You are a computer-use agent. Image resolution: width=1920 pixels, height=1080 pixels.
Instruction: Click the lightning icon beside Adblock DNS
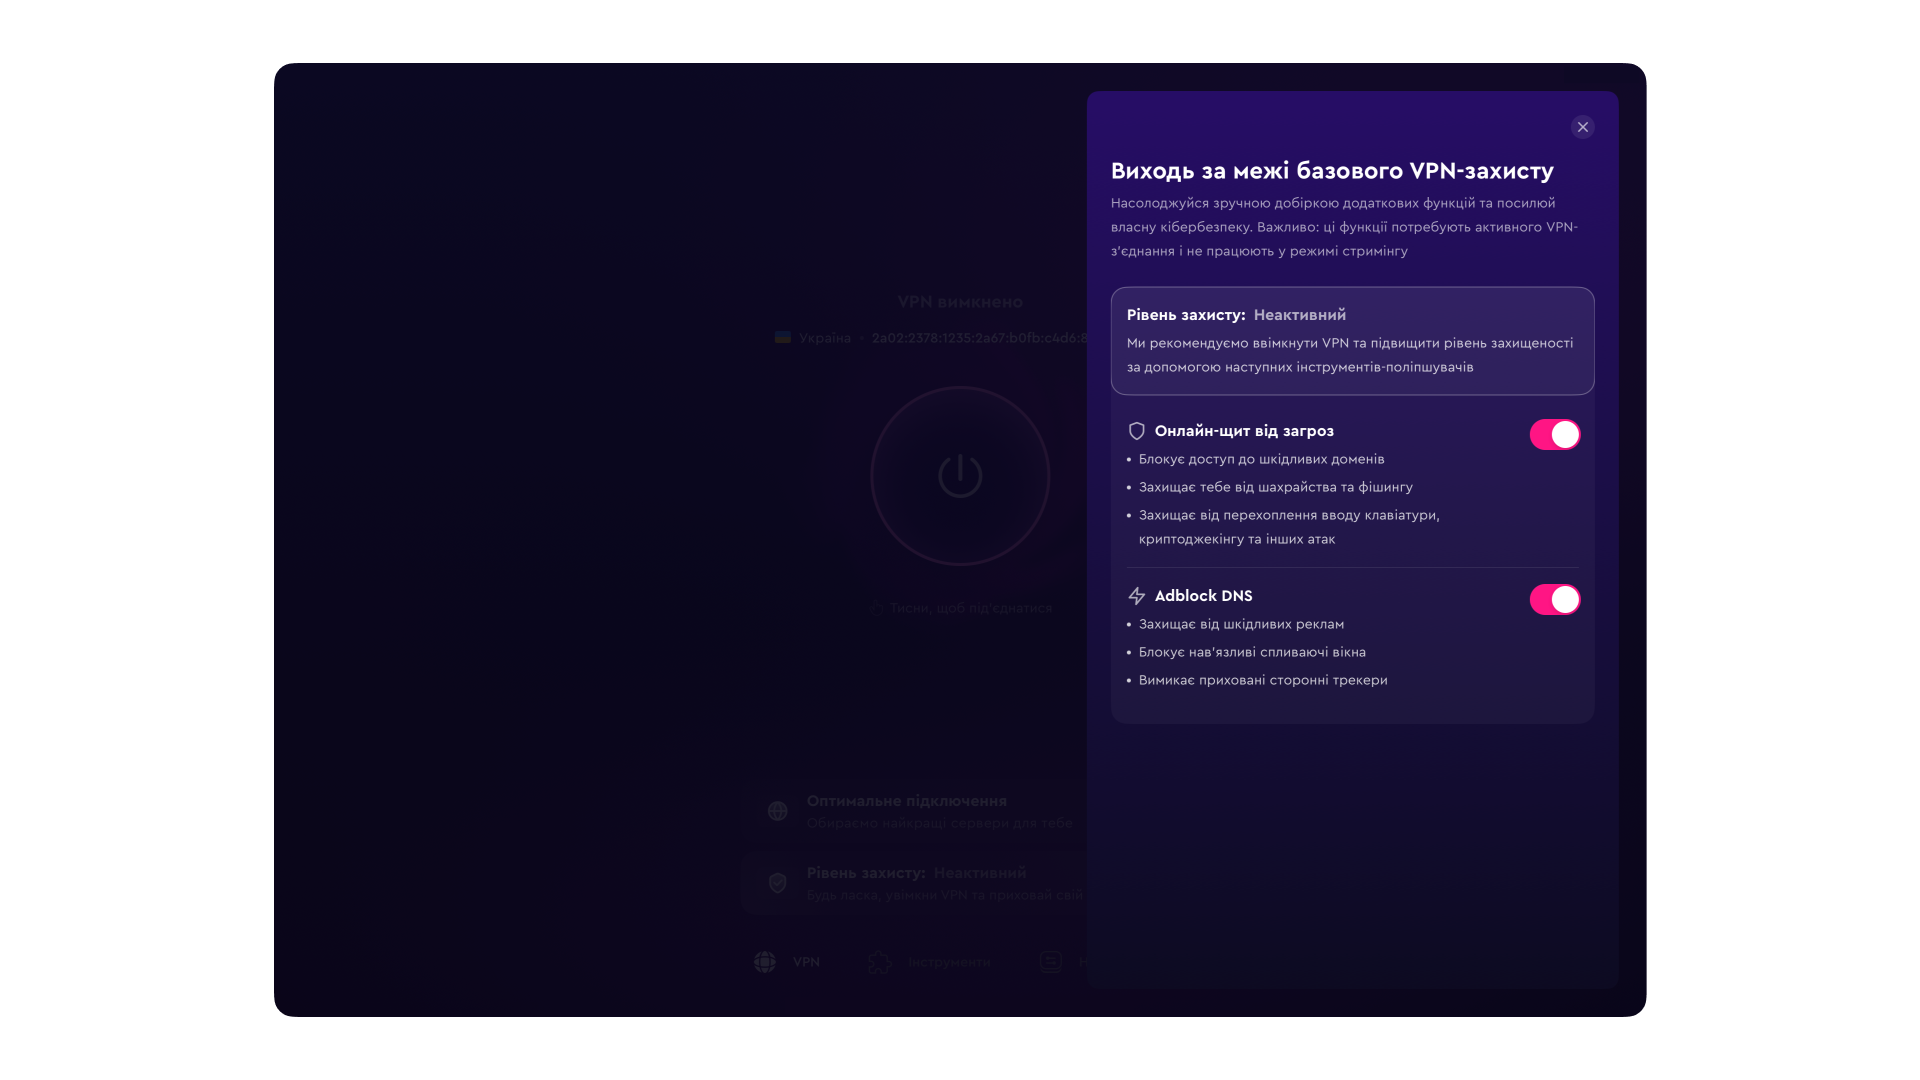point(1137,596)
